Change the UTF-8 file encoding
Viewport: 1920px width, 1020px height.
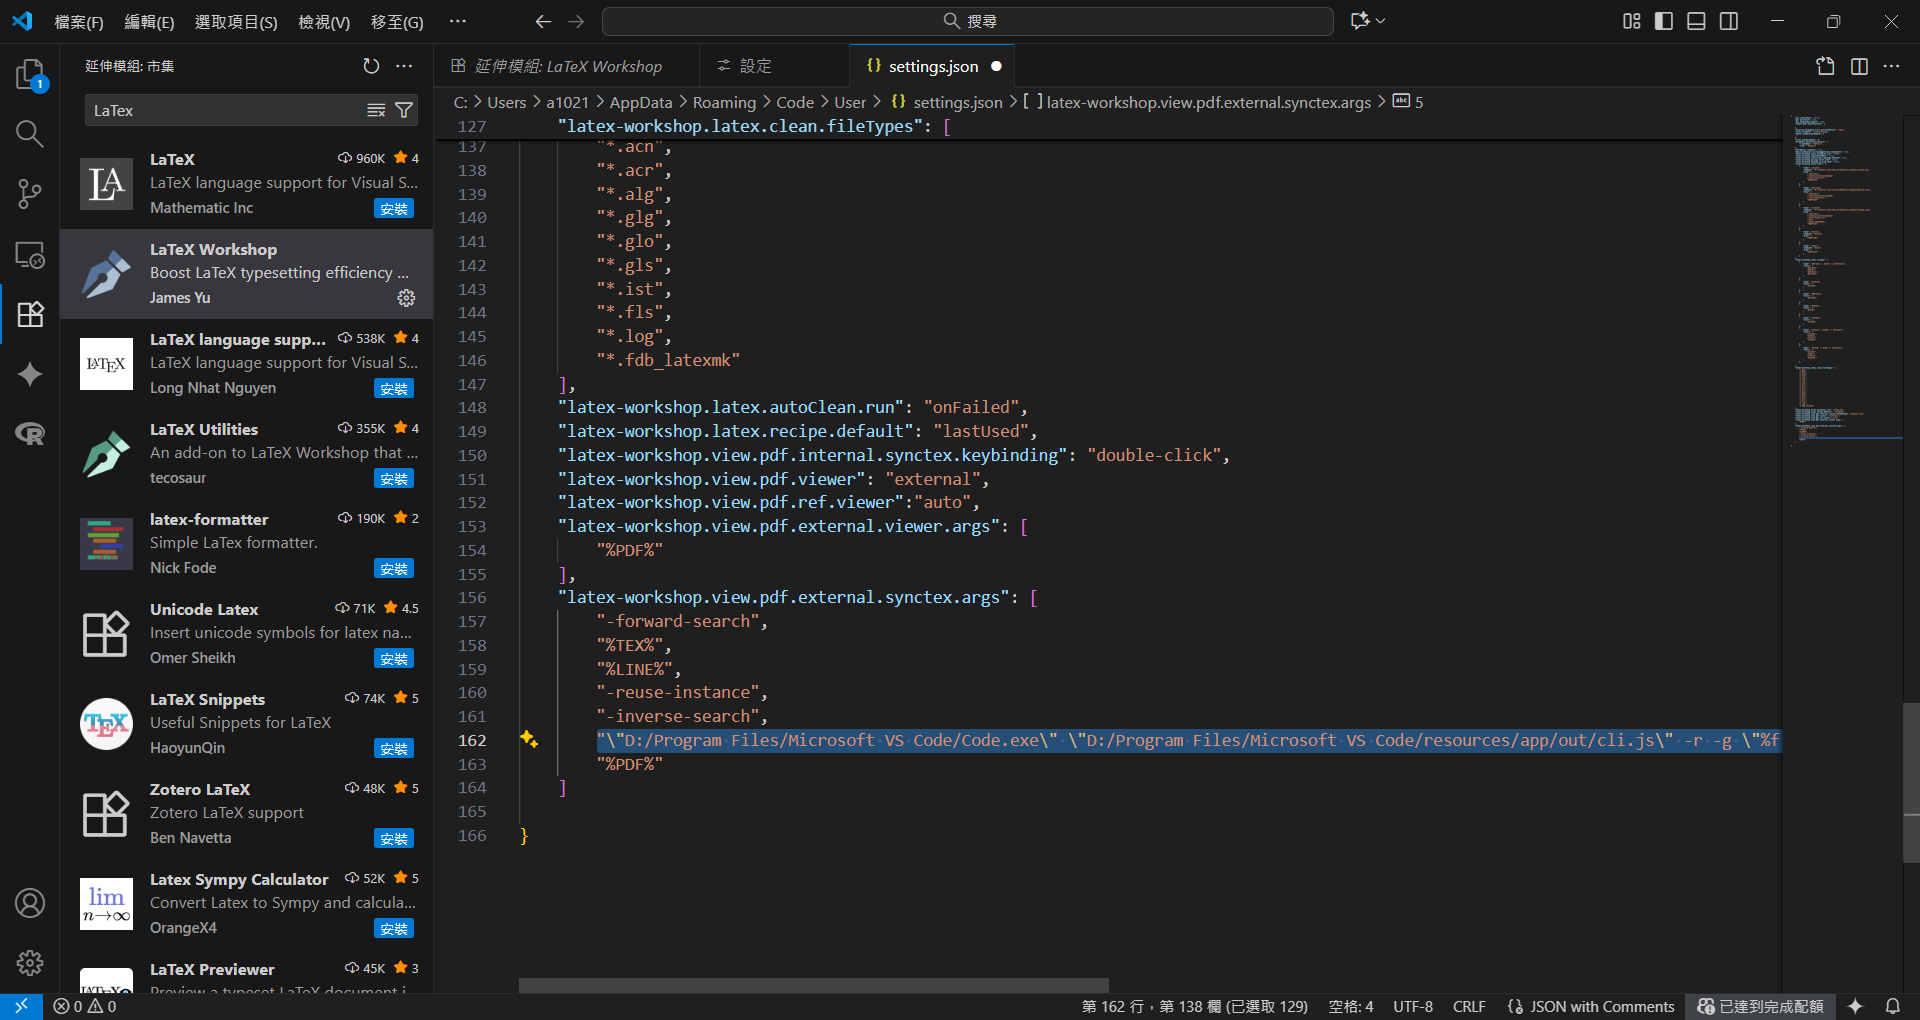pyautogui.click(x=1413, y=1006)
